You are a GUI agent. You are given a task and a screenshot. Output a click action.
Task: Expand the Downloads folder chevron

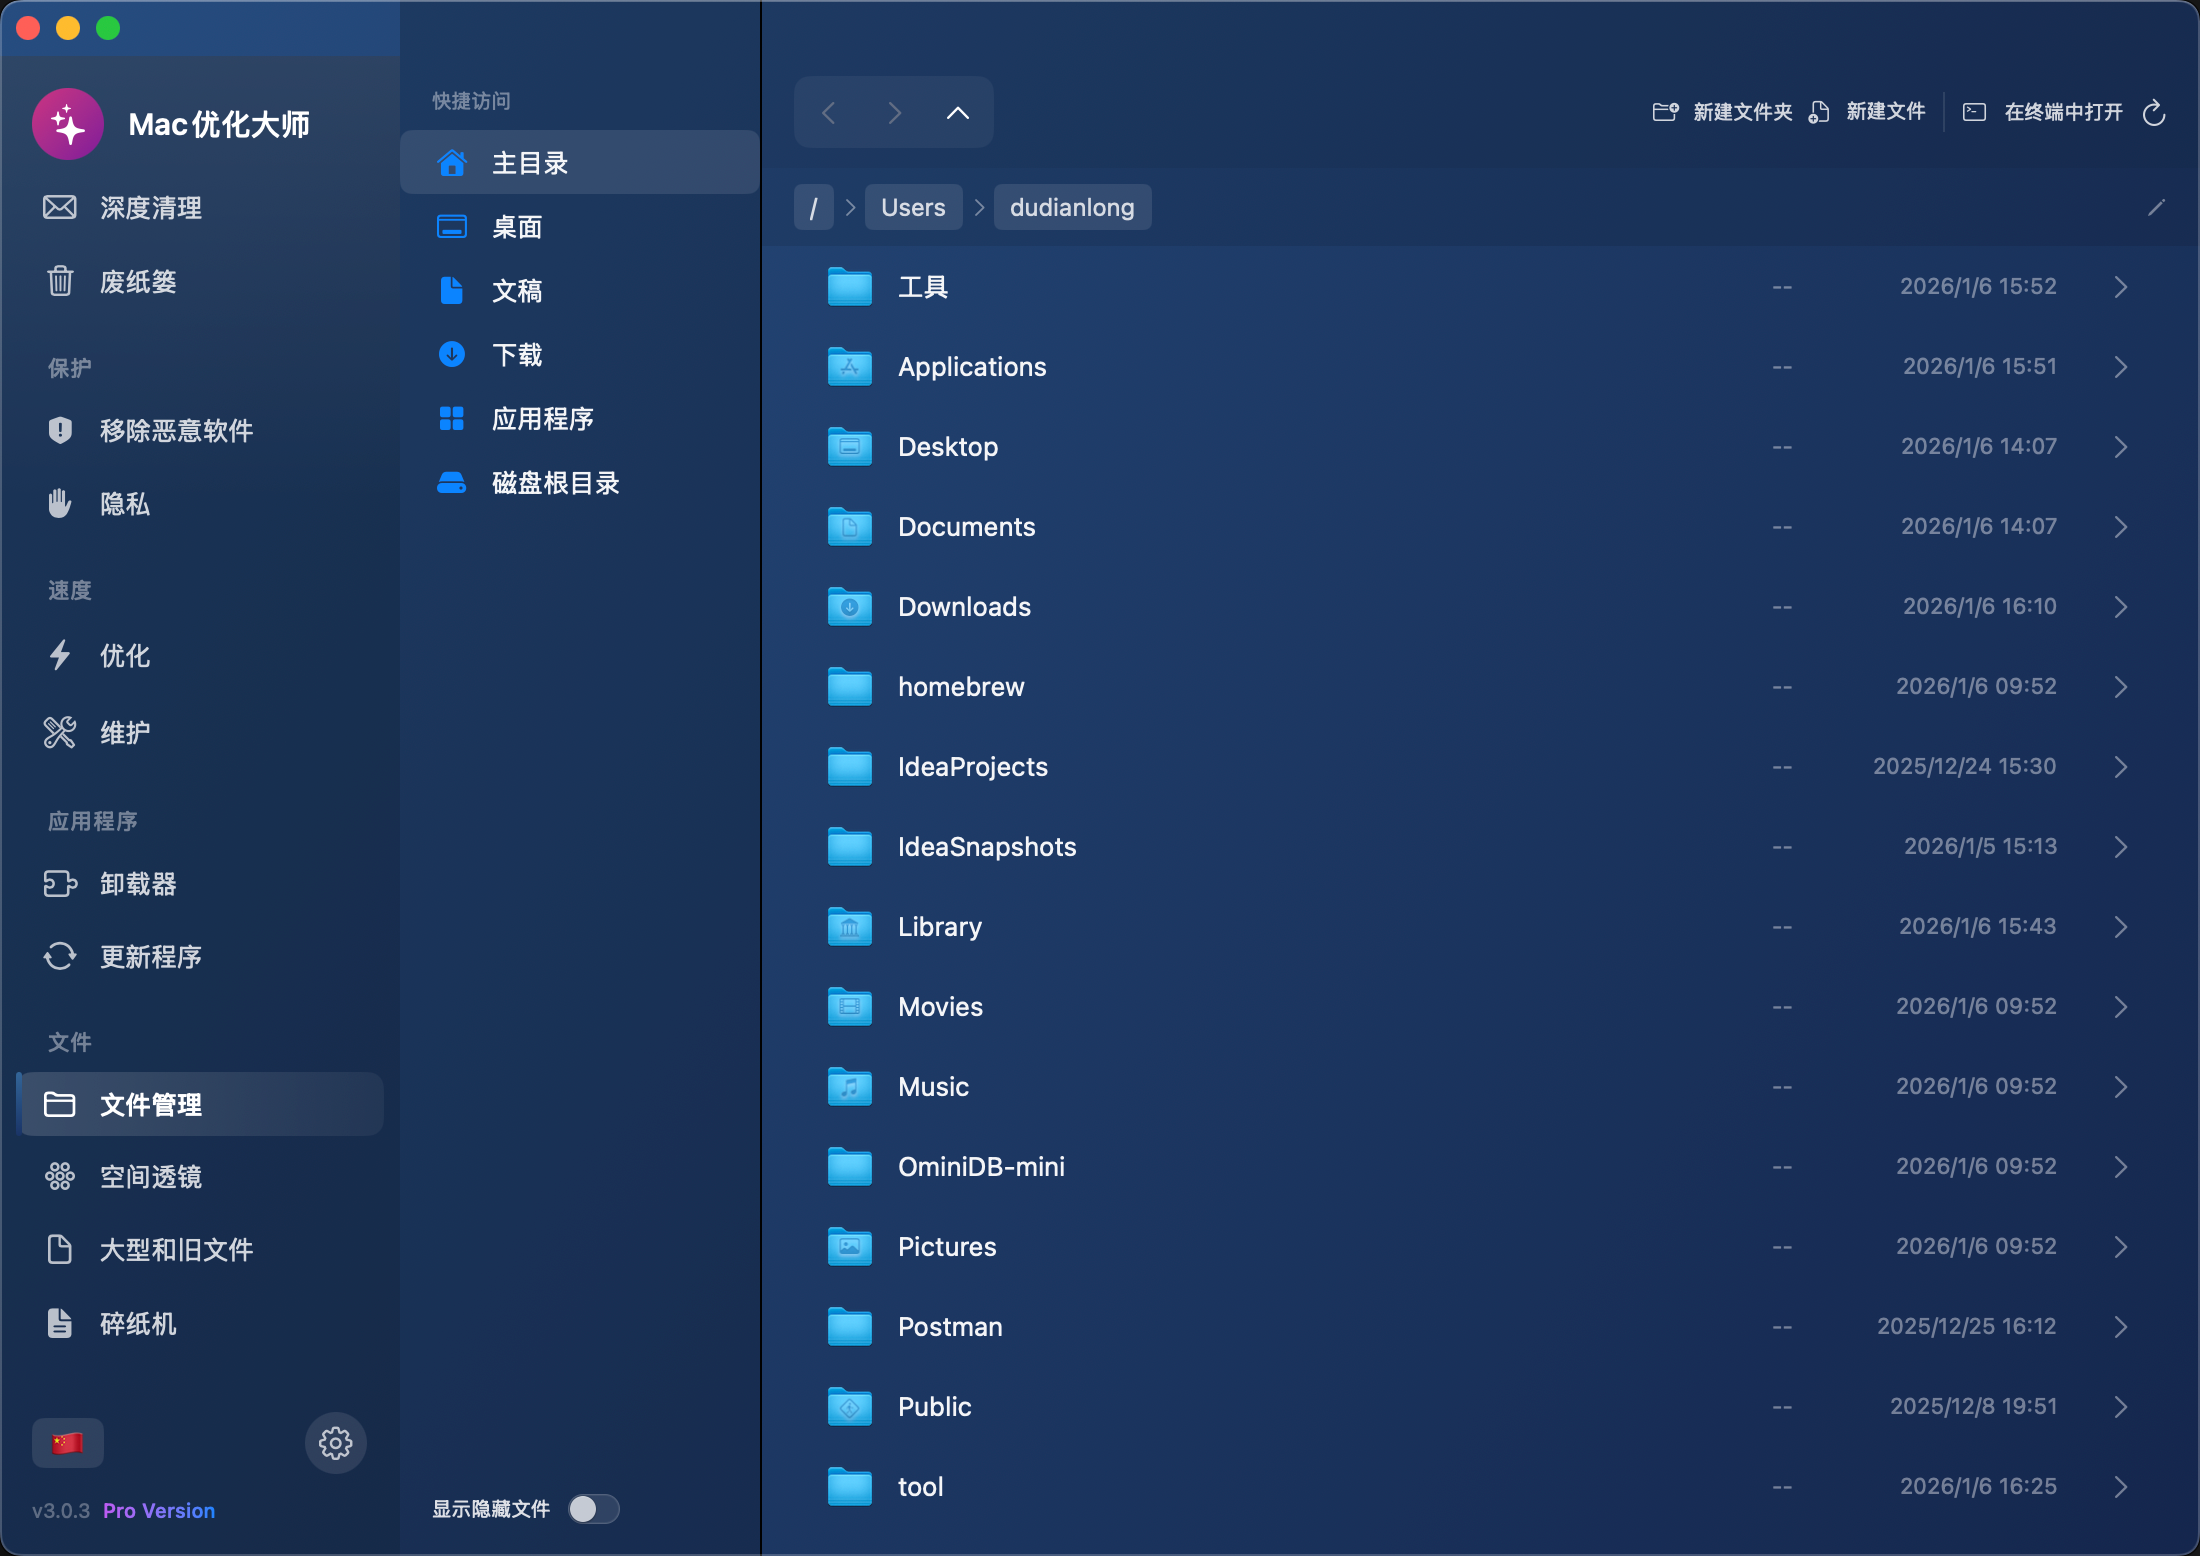[2120, 607]
